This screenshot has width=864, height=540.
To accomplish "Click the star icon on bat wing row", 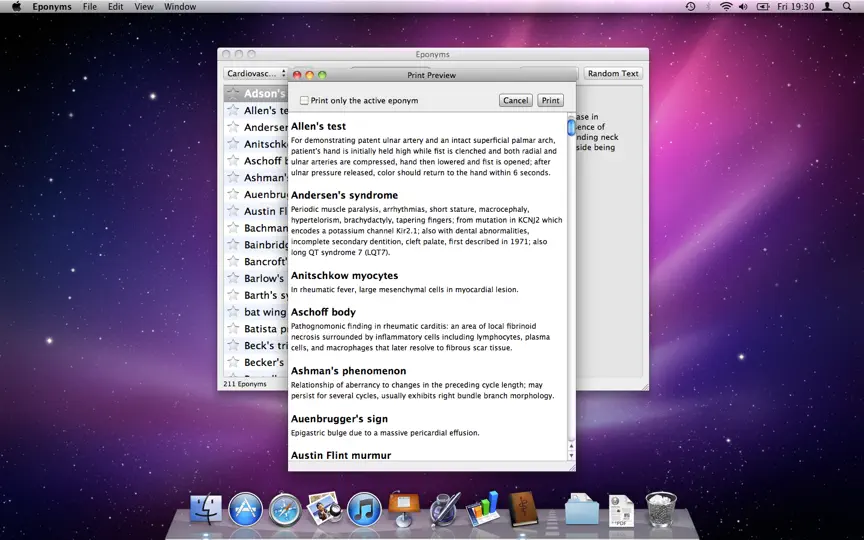I will coord(234,311).
